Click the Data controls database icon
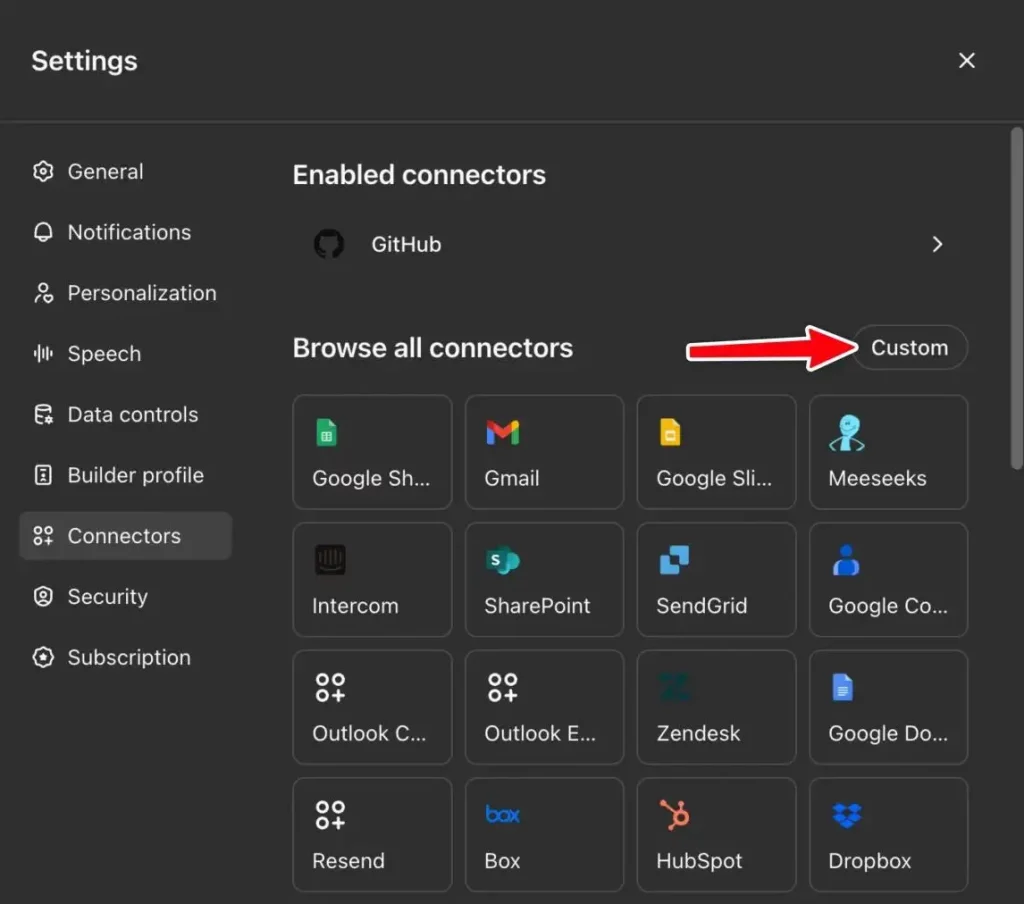The image size is (1024, 904). point(43,414)
